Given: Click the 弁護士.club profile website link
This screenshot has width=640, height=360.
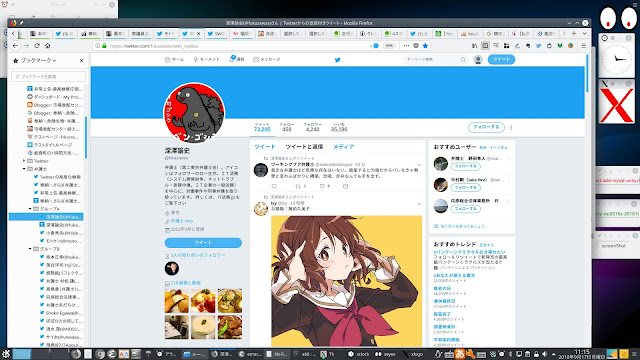Looking at the screenshot, I should (182, 221).
